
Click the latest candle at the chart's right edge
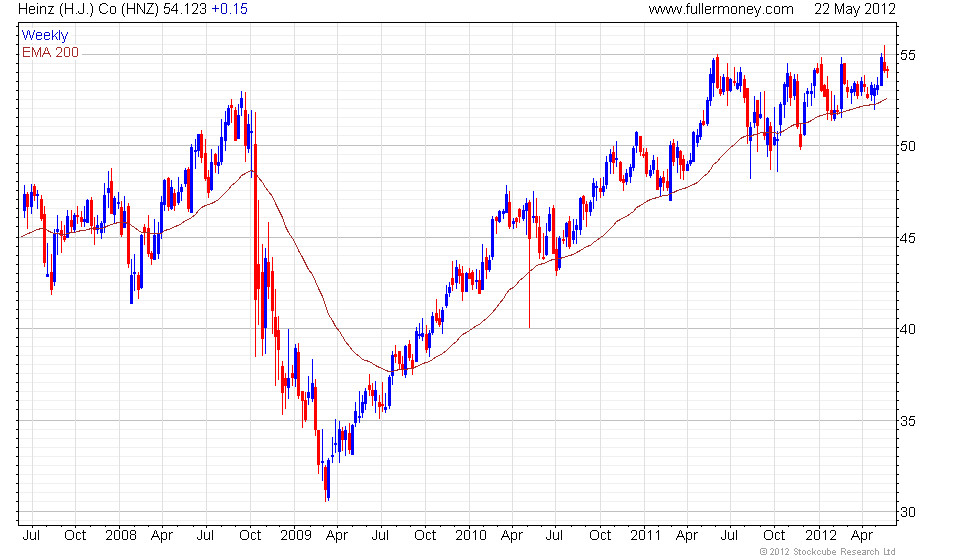(887, 71)
